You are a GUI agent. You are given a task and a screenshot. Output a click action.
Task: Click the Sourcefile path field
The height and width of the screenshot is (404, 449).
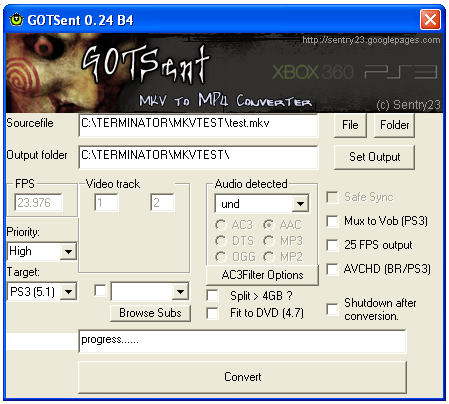click(x=198, y=125)
